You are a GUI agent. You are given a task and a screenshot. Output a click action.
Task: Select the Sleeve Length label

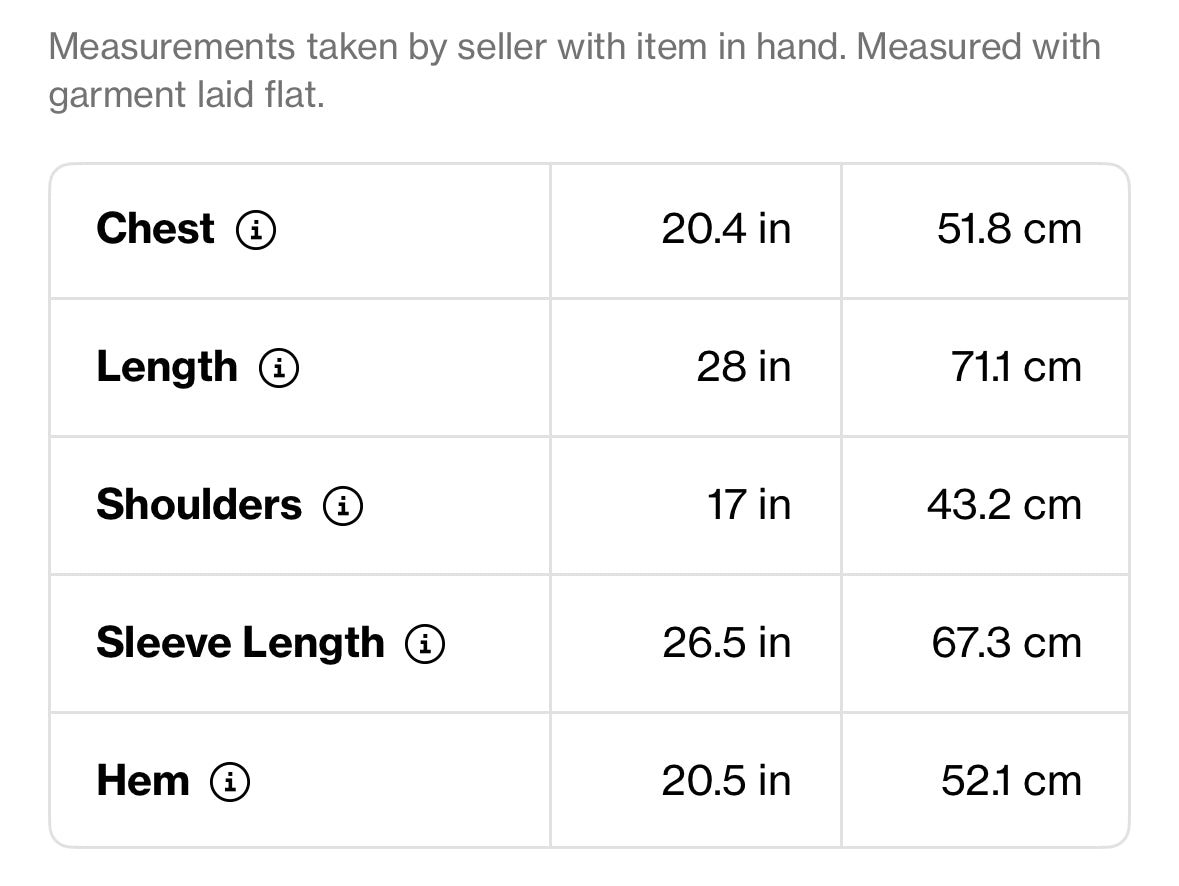[241, 644]
